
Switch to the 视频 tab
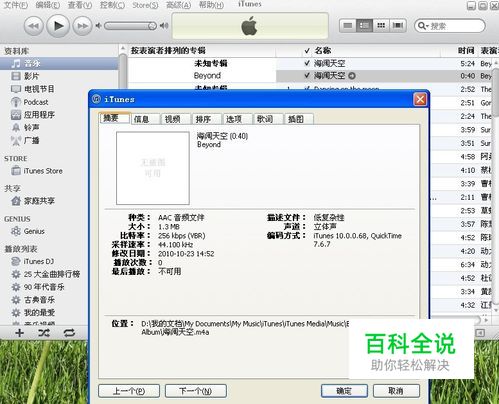(x=176, y=119)
